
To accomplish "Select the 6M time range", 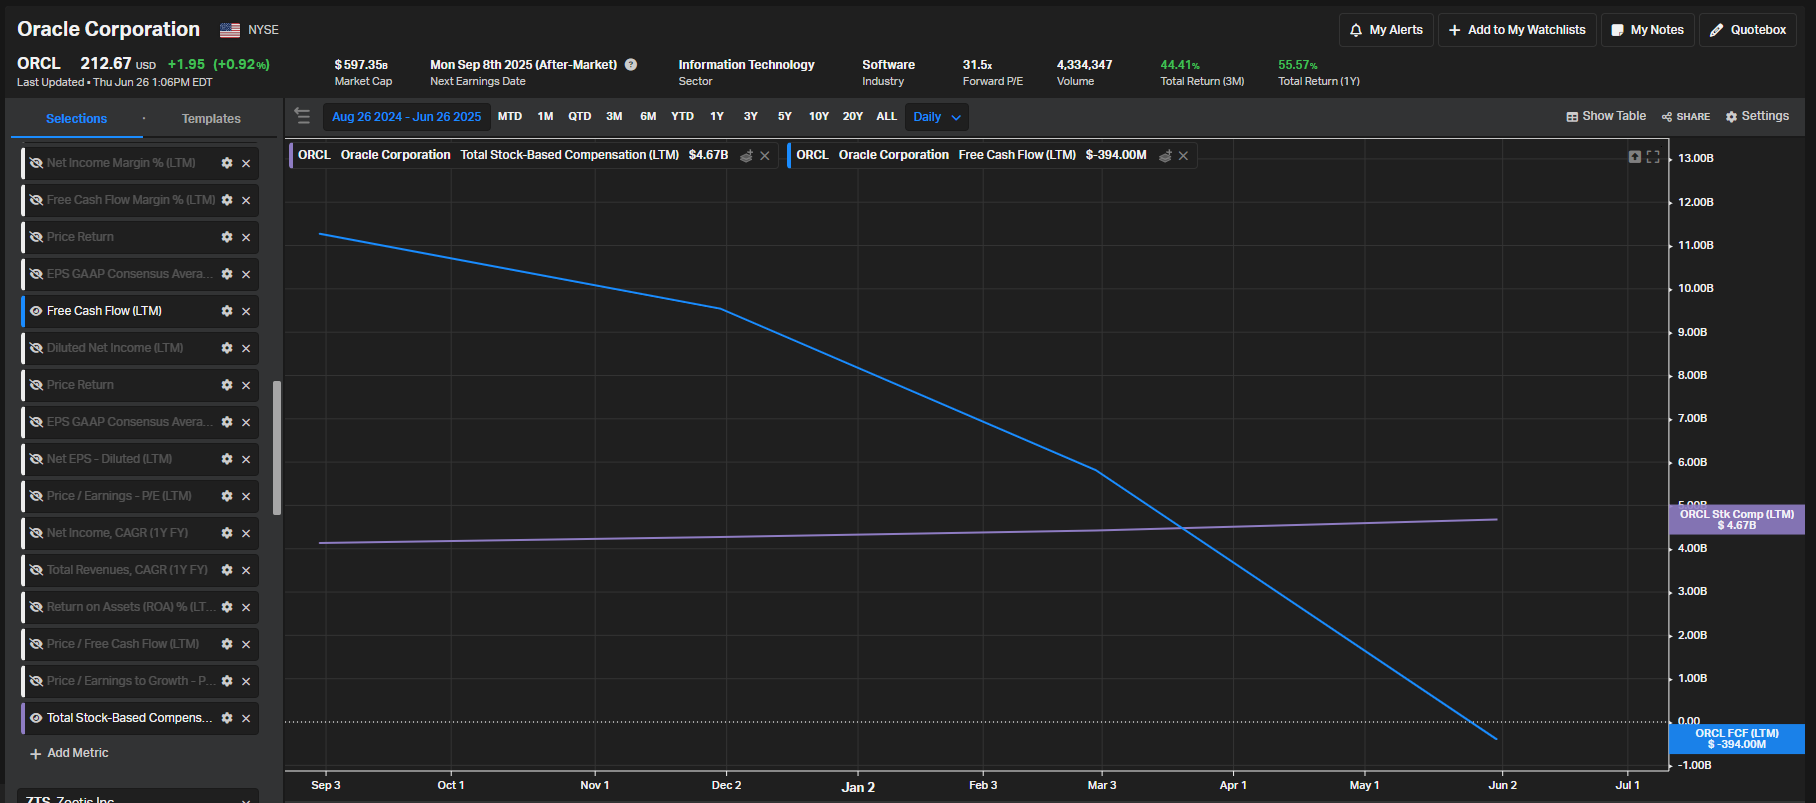I will pos(648,117).
